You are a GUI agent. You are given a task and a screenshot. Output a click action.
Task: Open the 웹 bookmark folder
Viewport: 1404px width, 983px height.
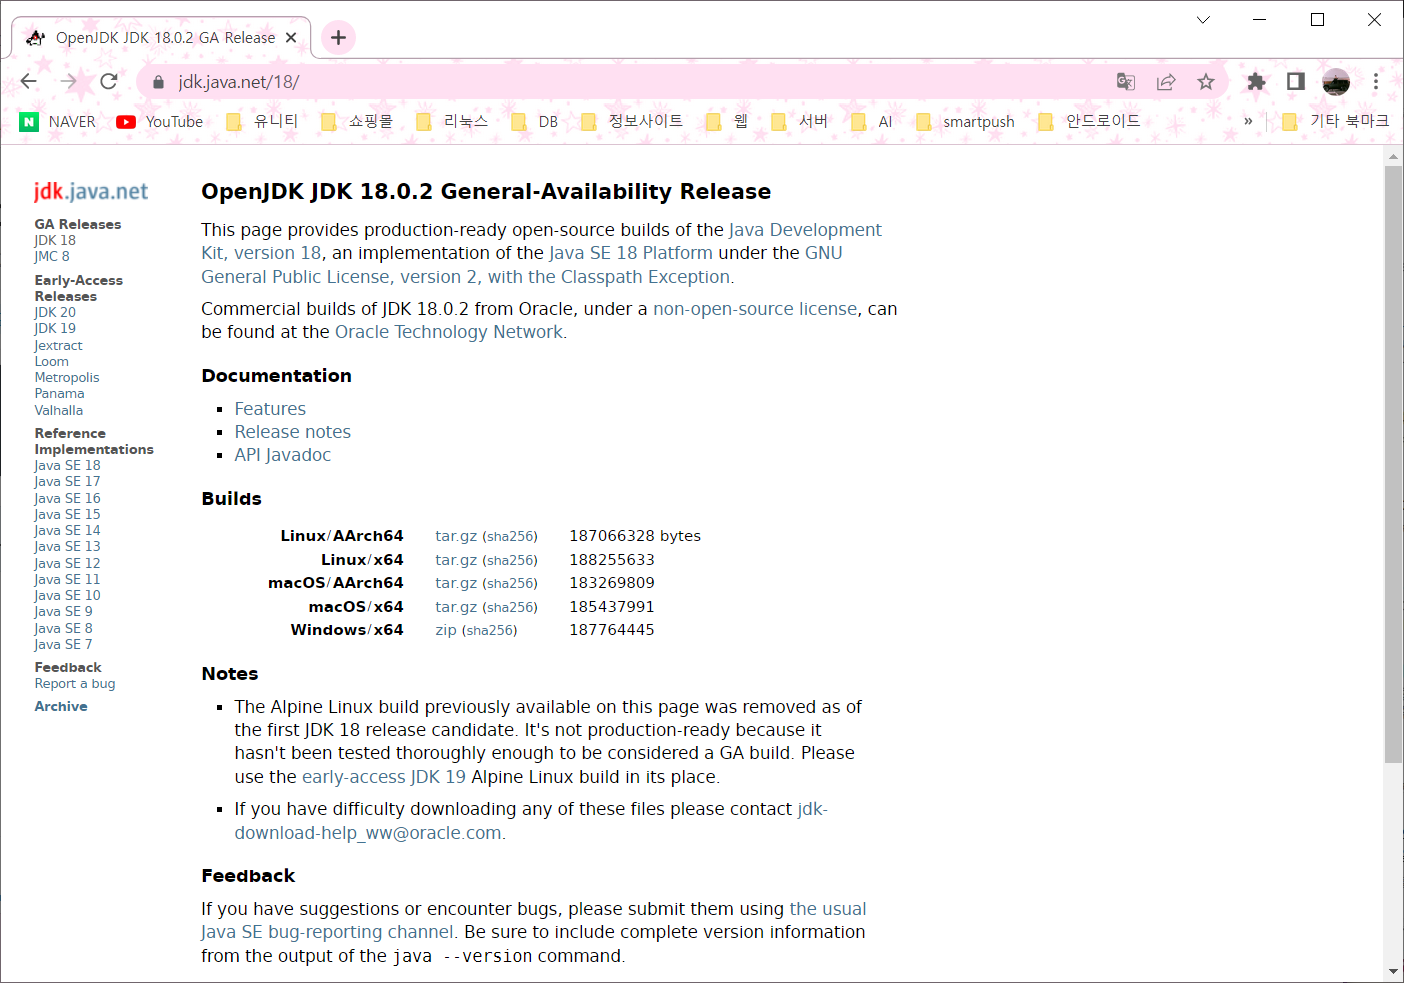pyautogui.click(x=727, y=121)
